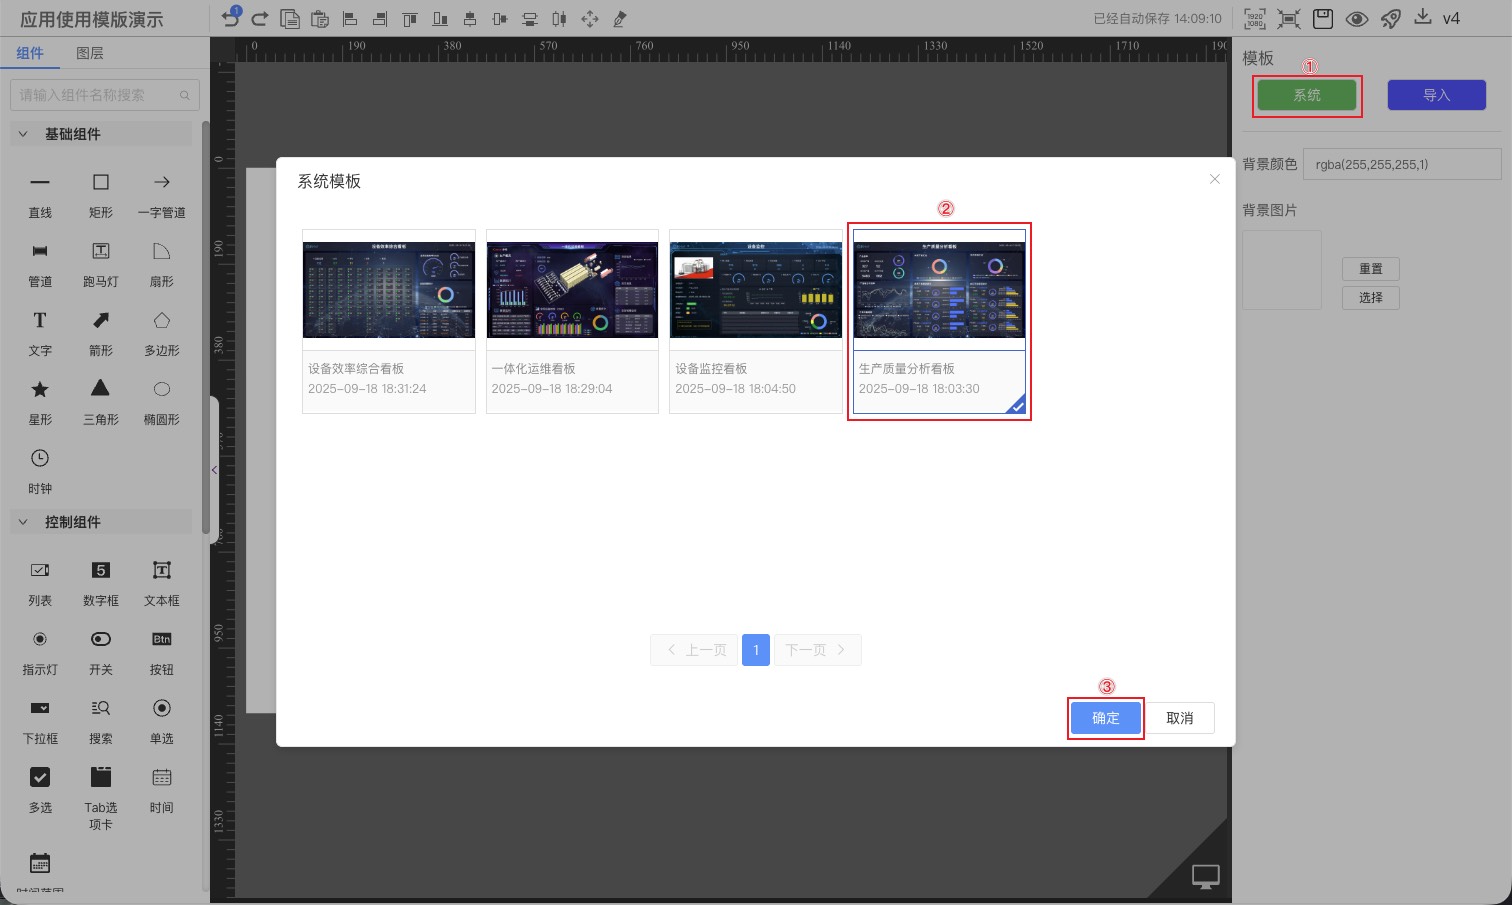The height and width of the screenshot is (905, 1512).
Task: Click the 1920x1080 canvas size icon
Action: point(1255,19)
